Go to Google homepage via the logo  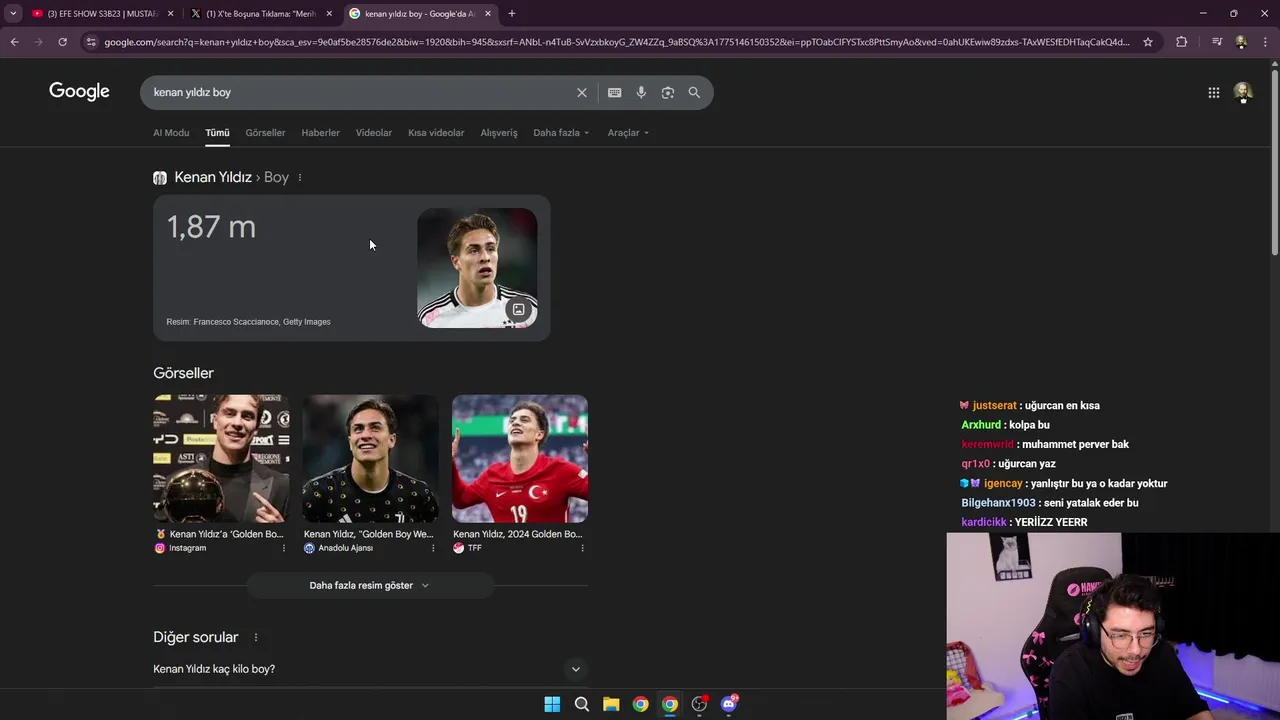click(x=79, y=91)
